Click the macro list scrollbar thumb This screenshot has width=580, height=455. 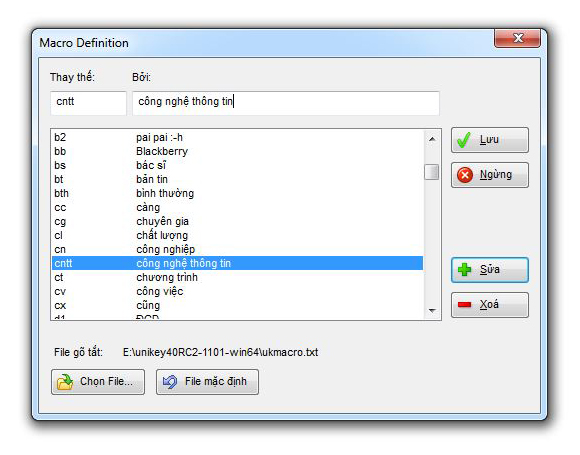[x=432, y=172]
